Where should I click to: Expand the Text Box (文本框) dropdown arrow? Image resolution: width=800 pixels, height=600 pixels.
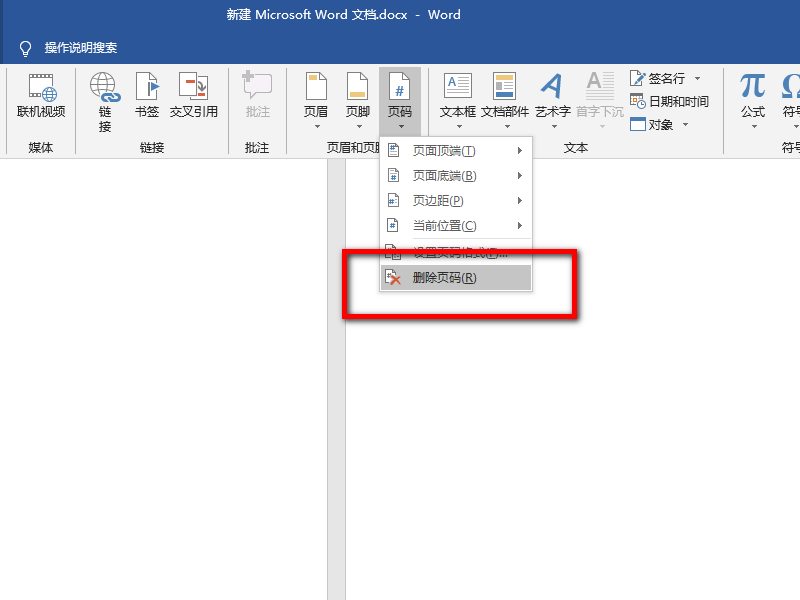click(459, 127)
